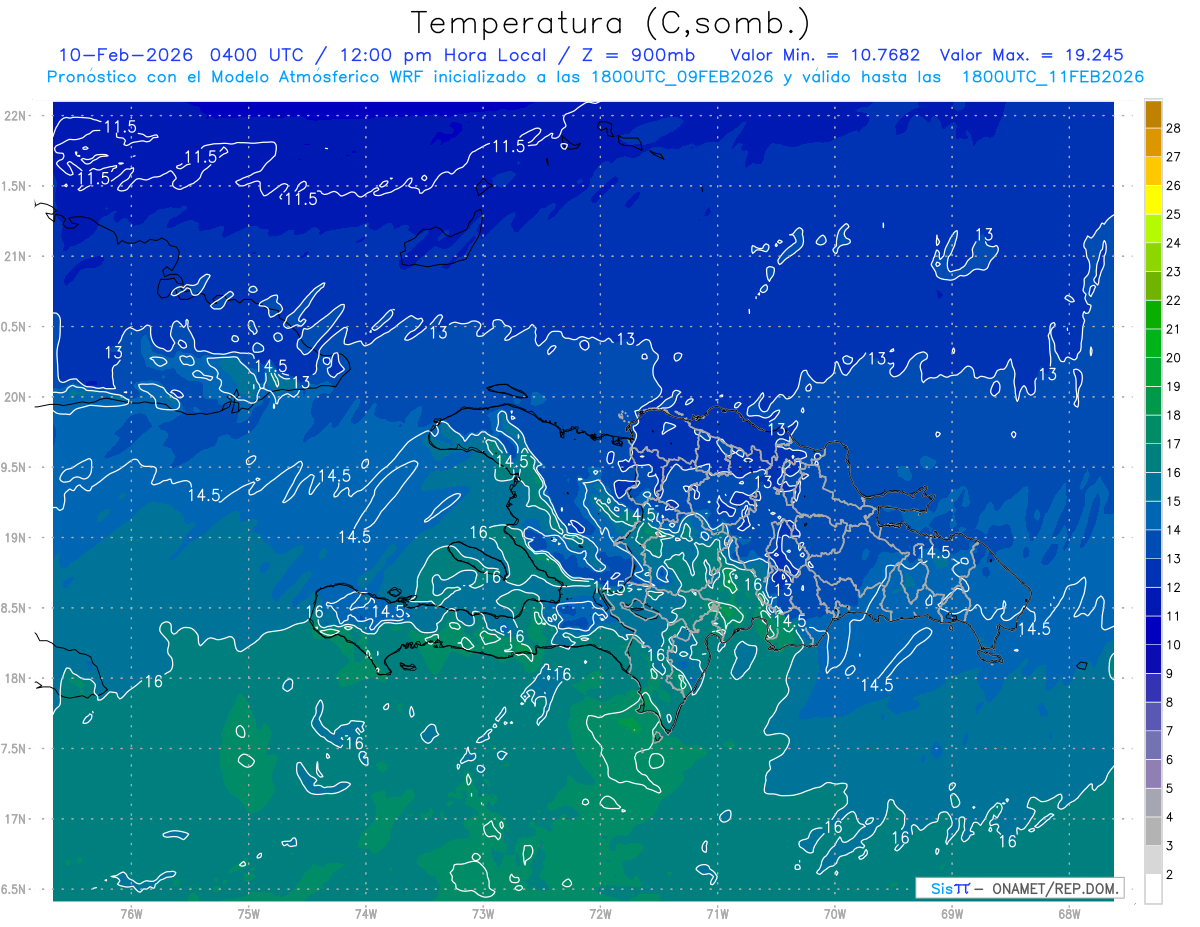Viewport: 1200px width, 927px height.
Task: Click the topmost brown-orange swatch above 28
Action: click(x=1153, y=113)
